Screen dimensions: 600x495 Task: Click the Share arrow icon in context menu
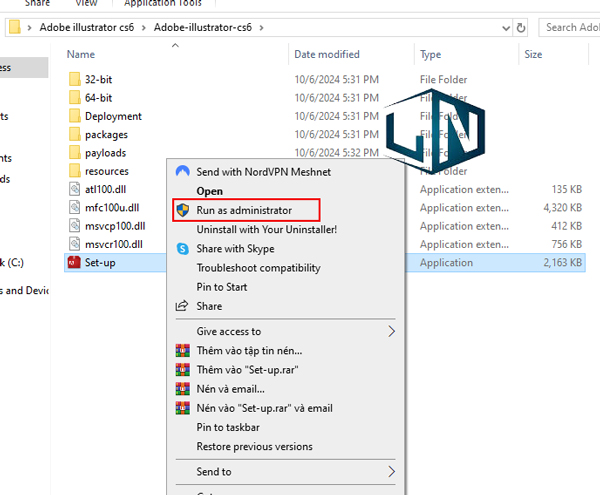point(182,306)
